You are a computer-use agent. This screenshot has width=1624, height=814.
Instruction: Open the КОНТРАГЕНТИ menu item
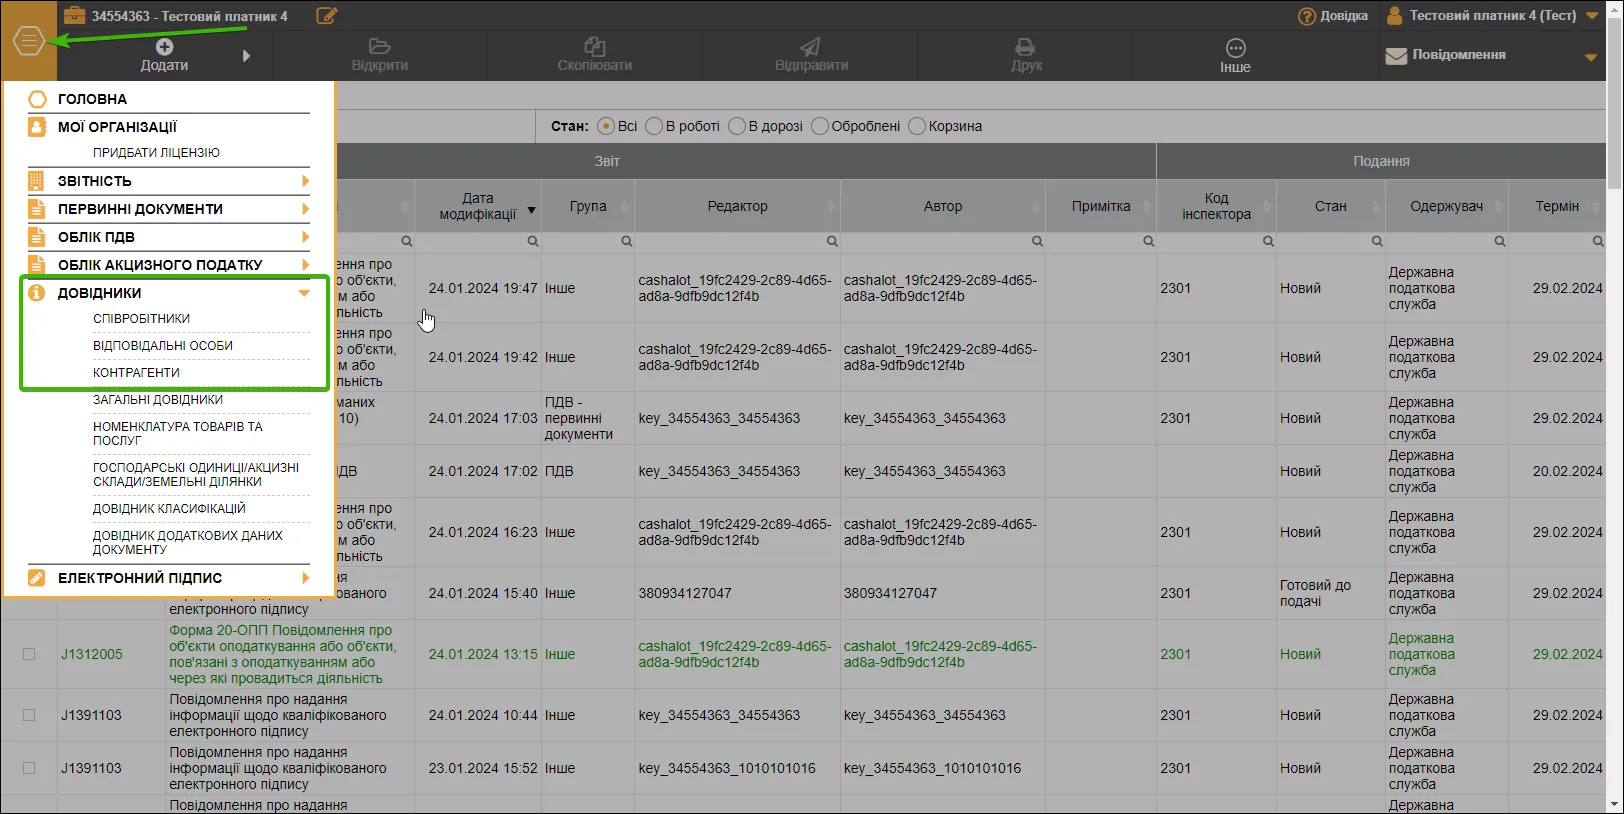click(137, 372)
